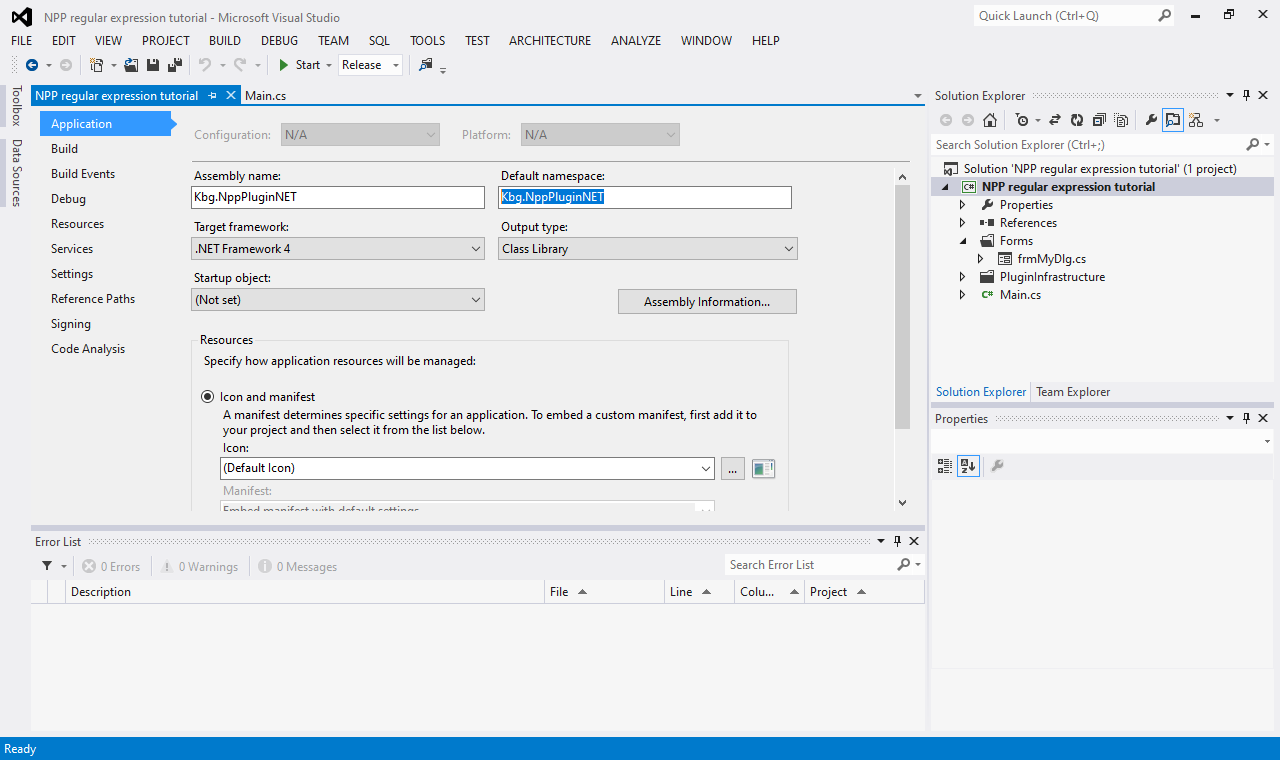Switch Properties panel to alphabetical sorting

click(x=967, y=465)
